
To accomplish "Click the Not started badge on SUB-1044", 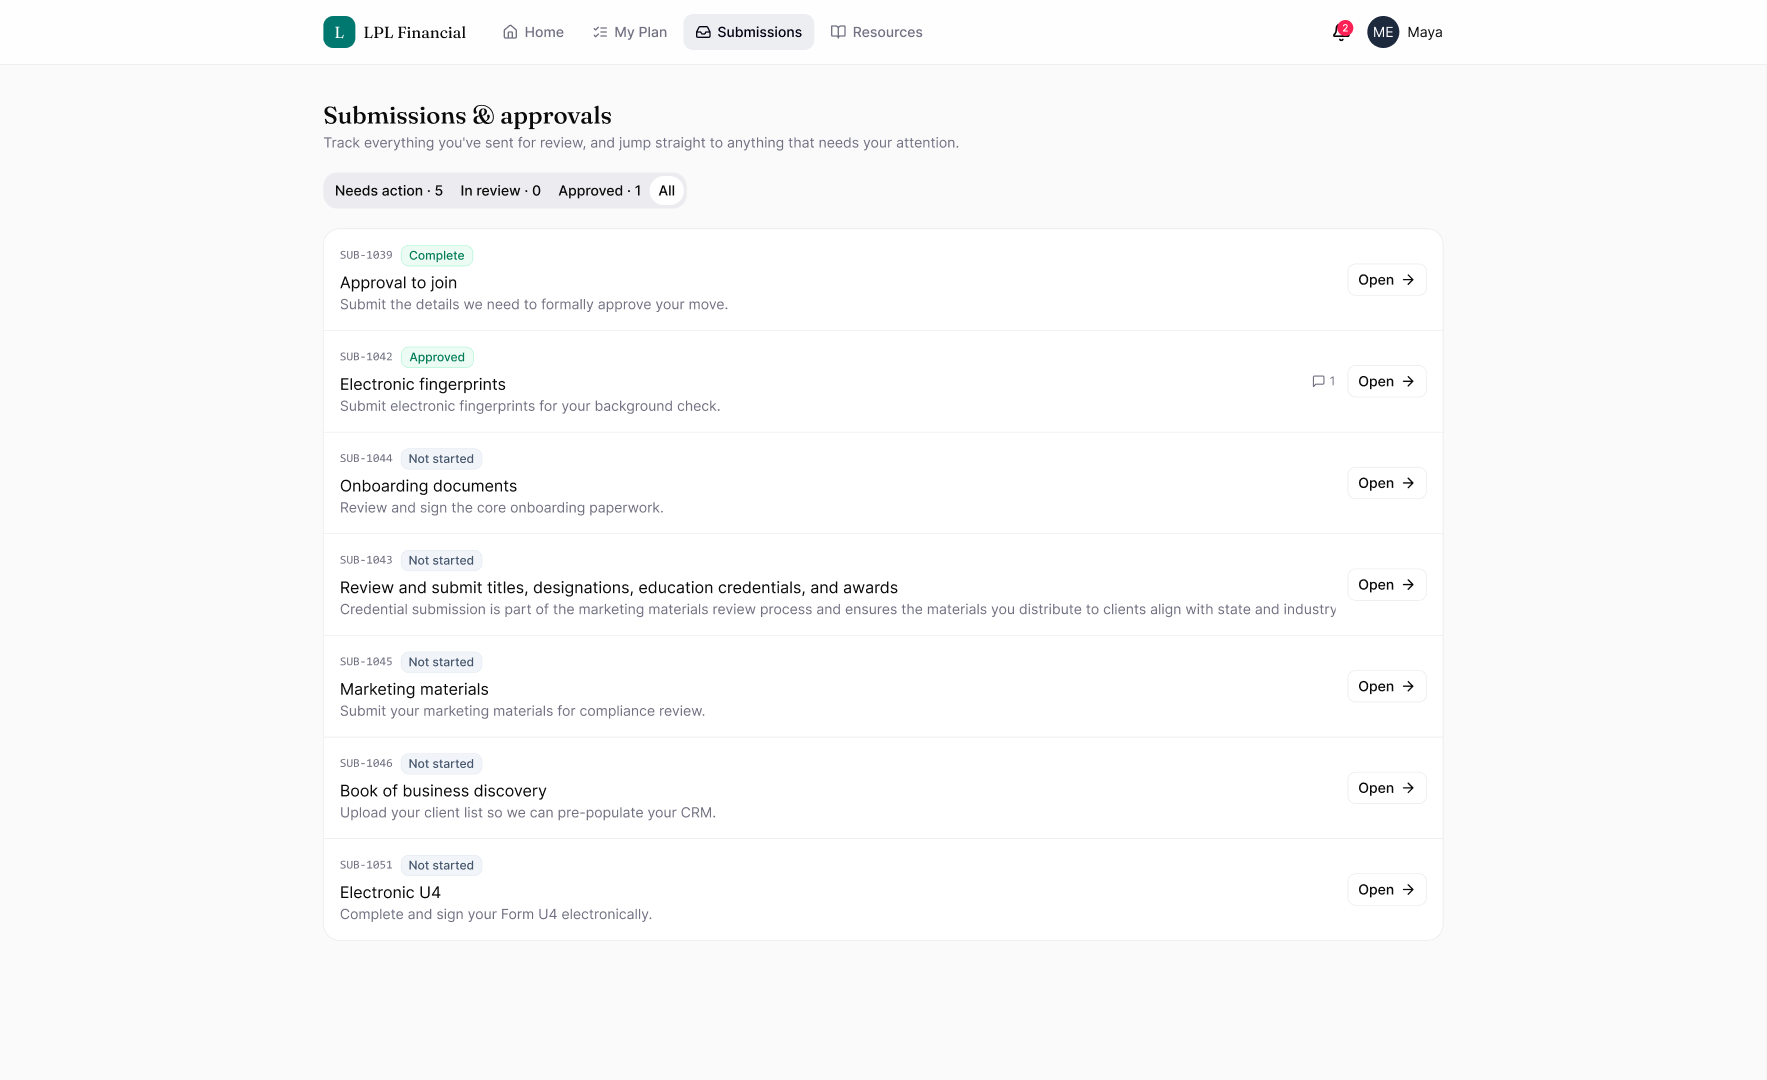I will coord(441,459).
